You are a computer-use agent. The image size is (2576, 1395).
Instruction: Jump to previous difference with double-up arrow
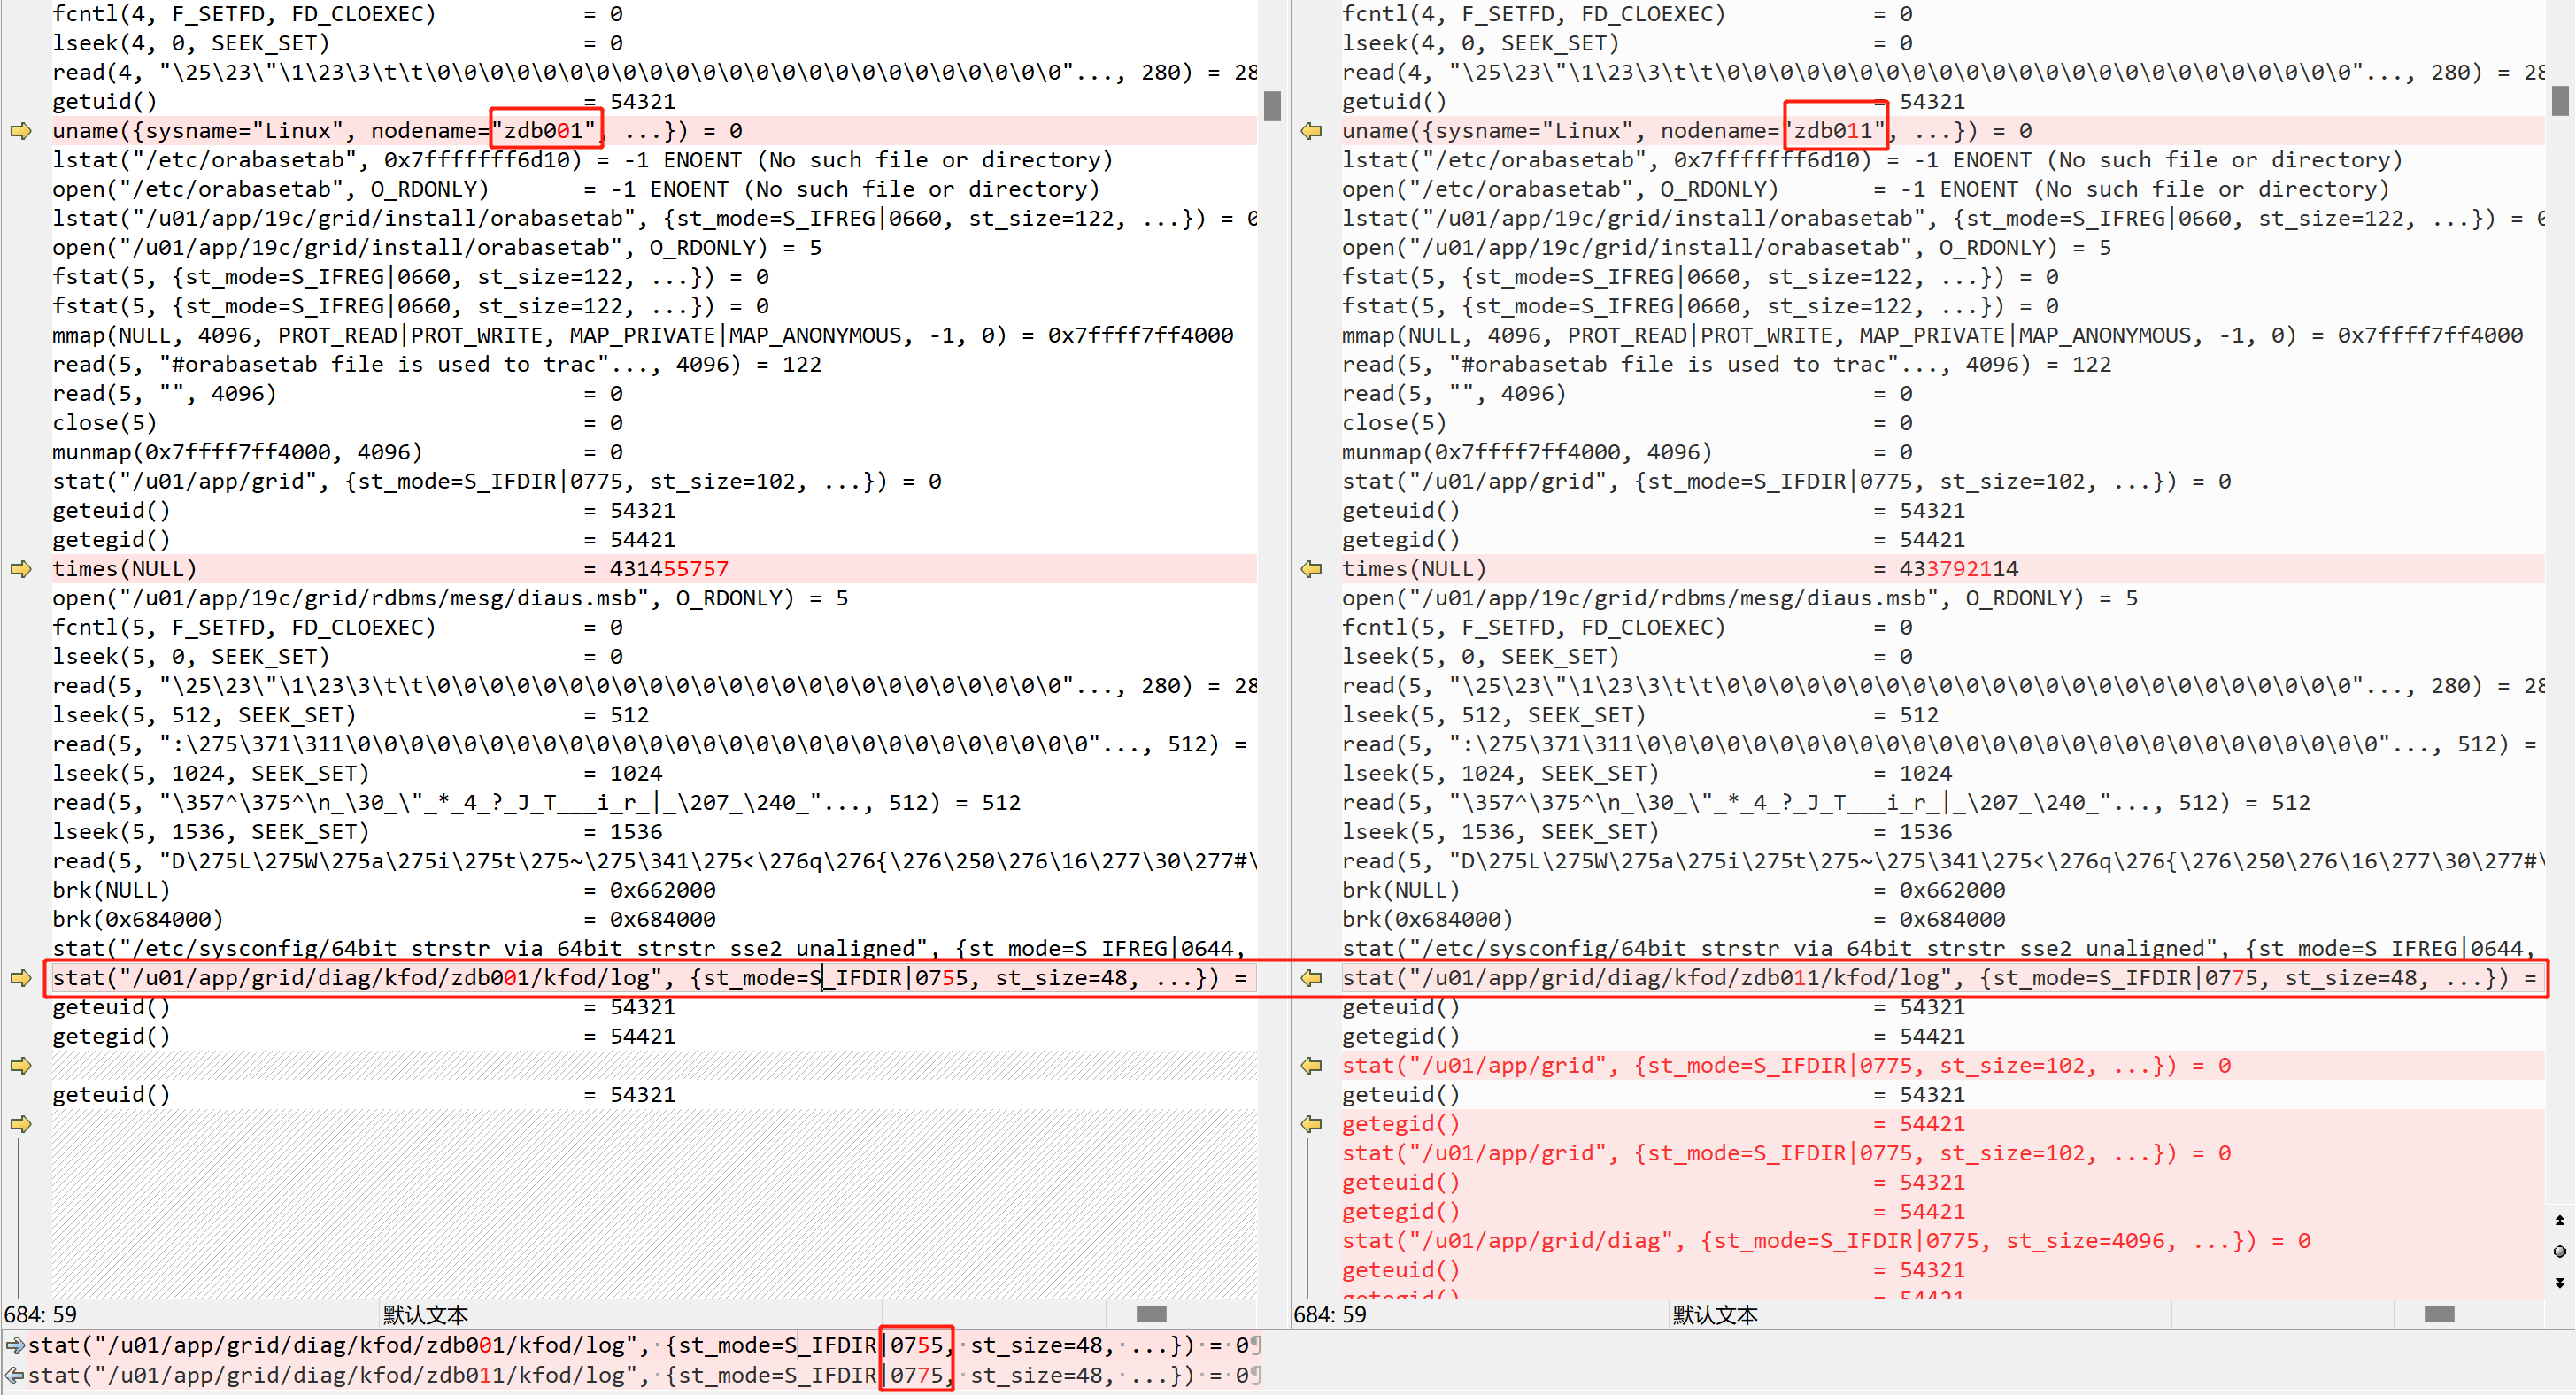tap(2559, 1220)
